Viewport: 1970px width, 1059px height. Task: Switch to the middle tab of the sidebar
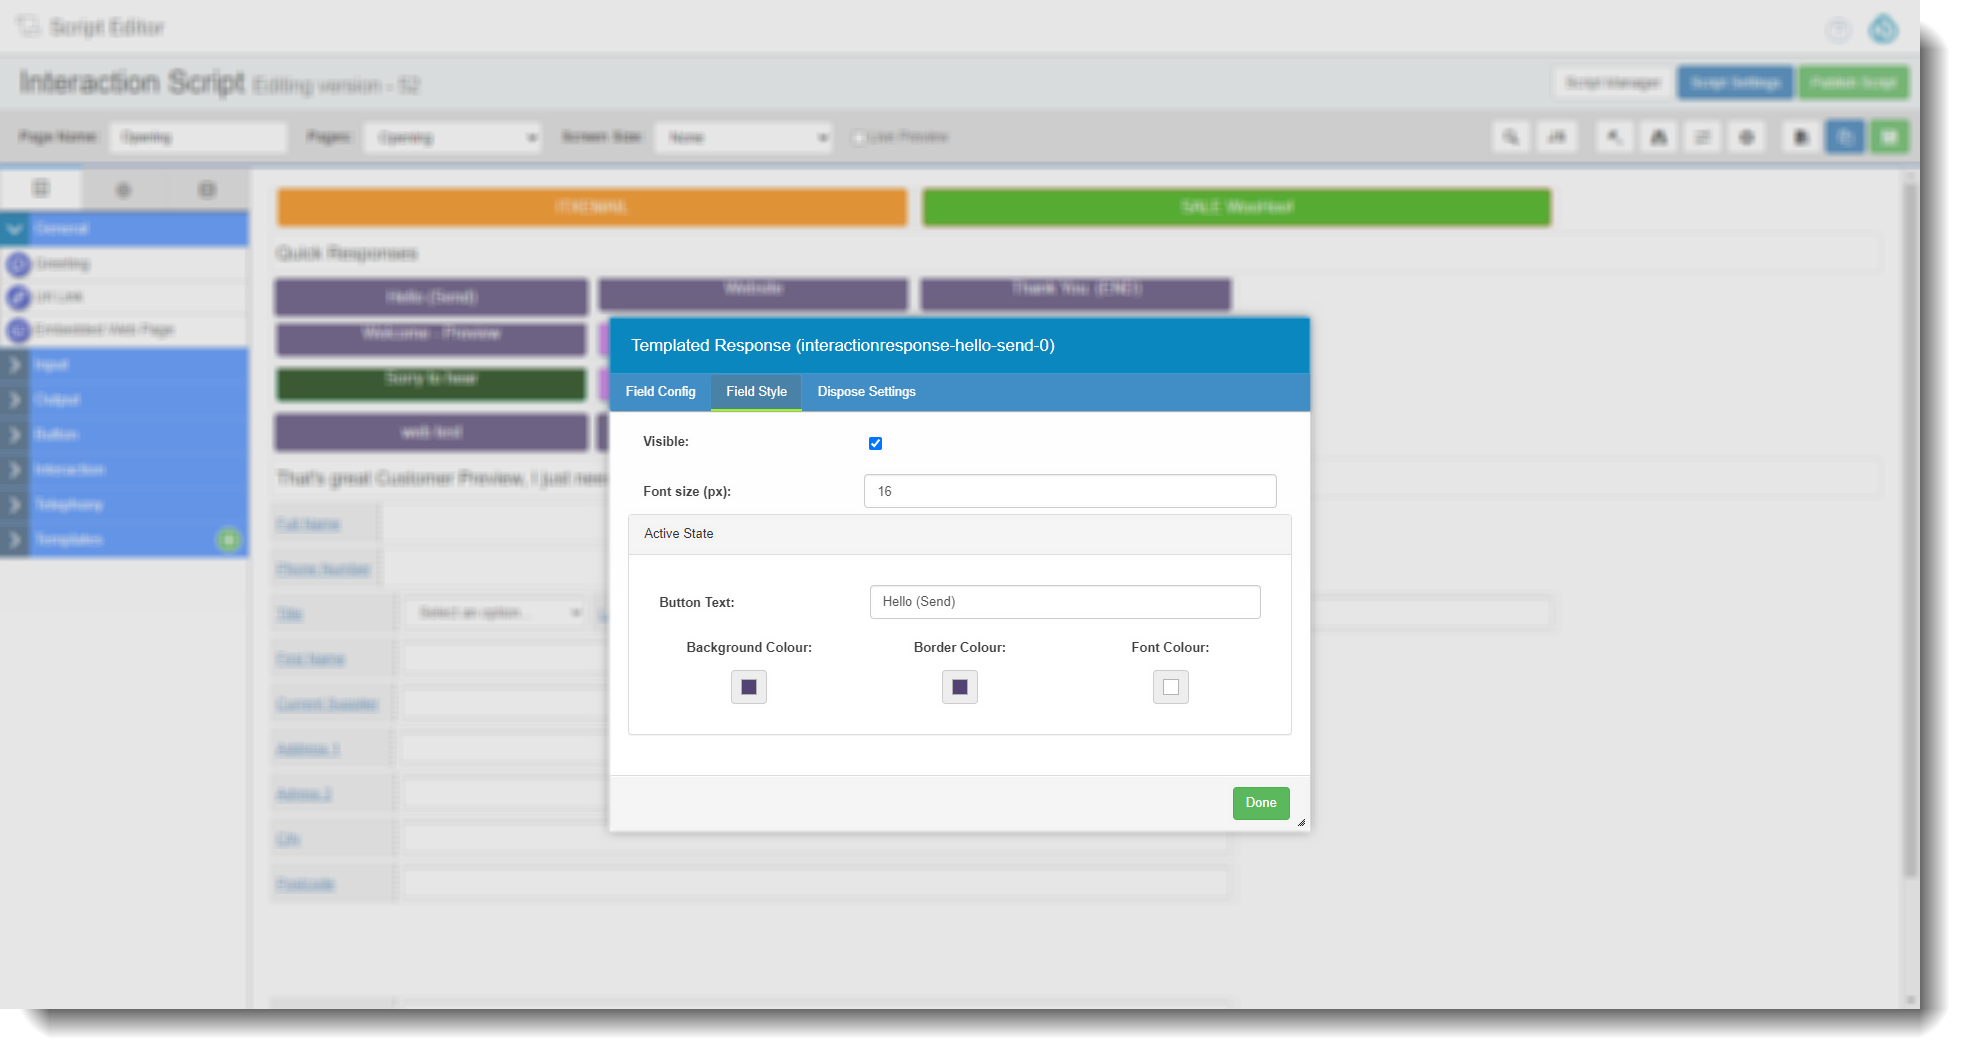tap(123, 190)
